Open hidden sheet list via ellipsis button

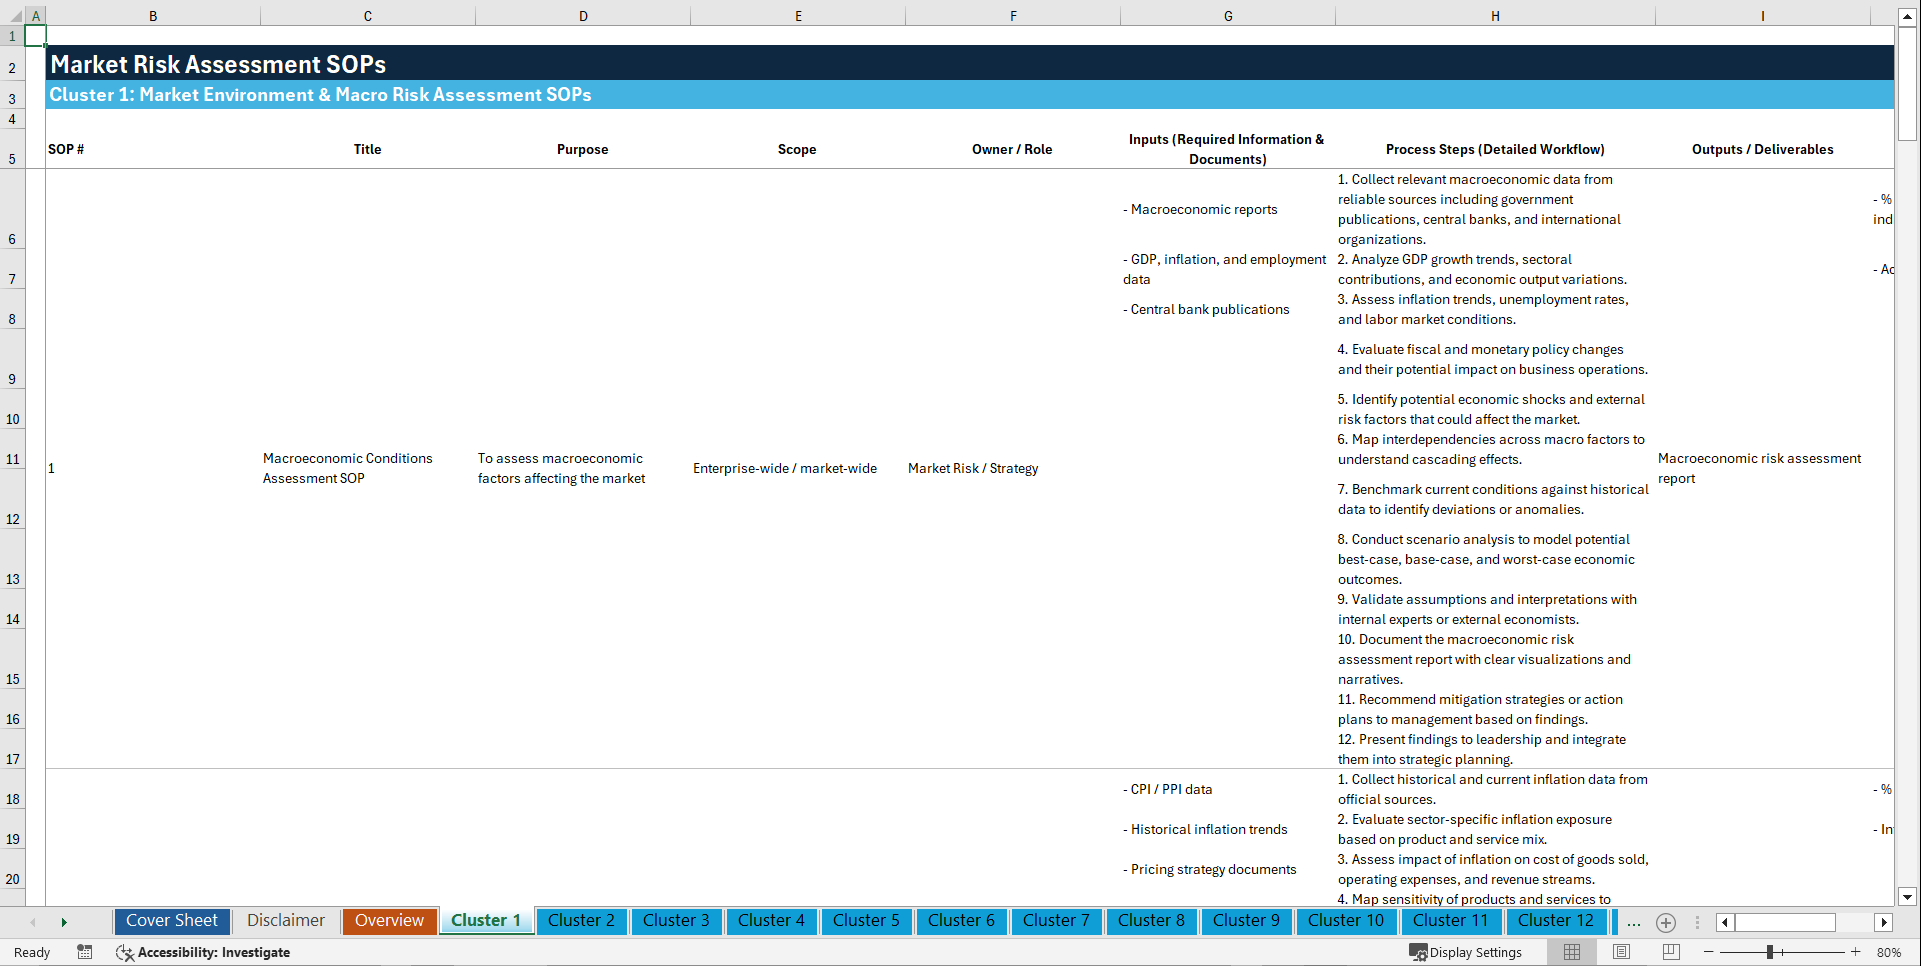pyautogui.click(x=1633, y=922)
